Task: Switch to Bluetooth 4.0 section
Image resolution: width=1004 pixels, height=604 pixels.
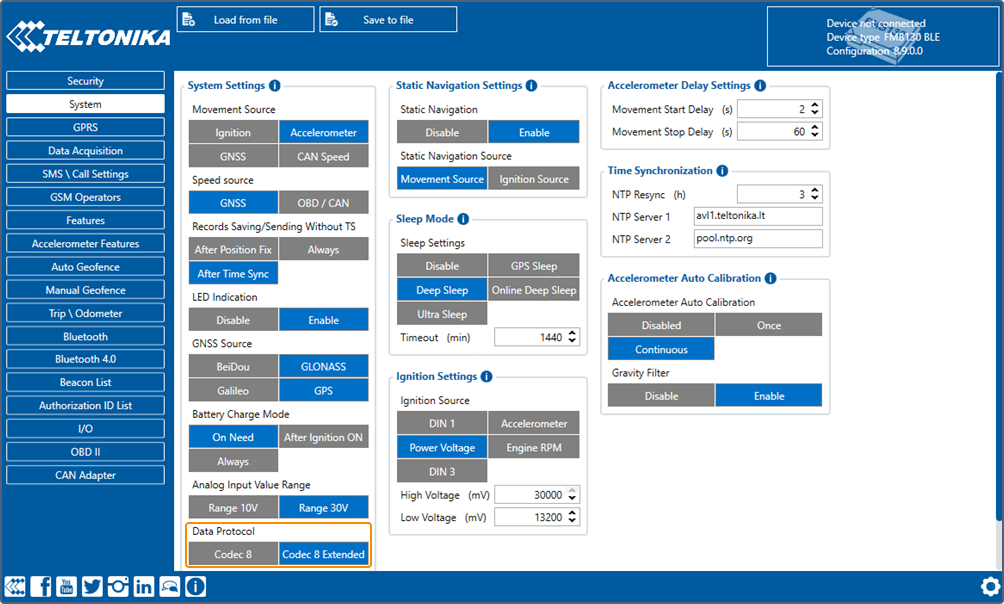Action: click(x=85, y=359)
